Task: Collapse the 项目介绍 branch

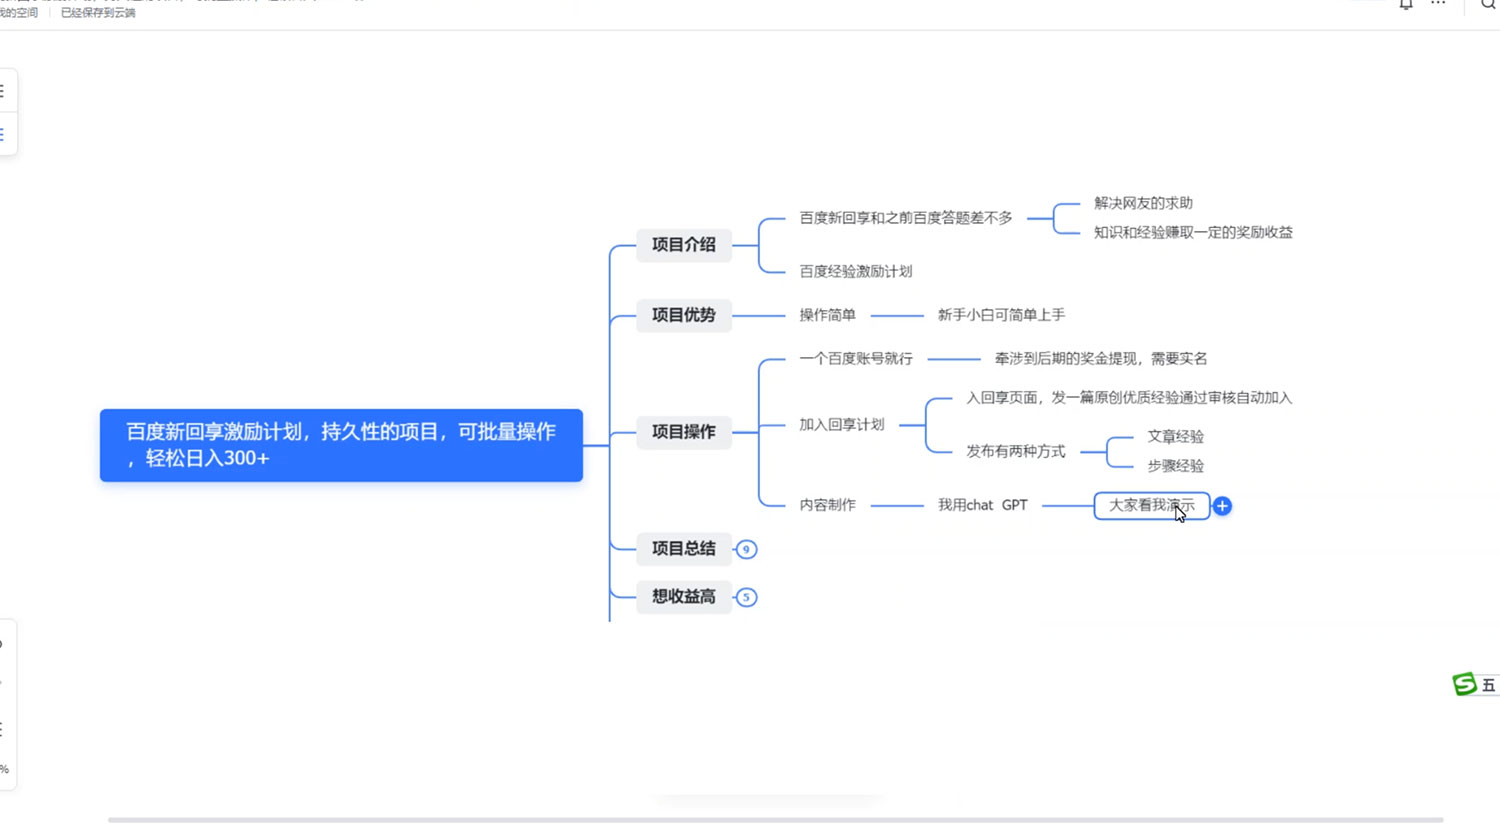Action: [x=683, y=245]
